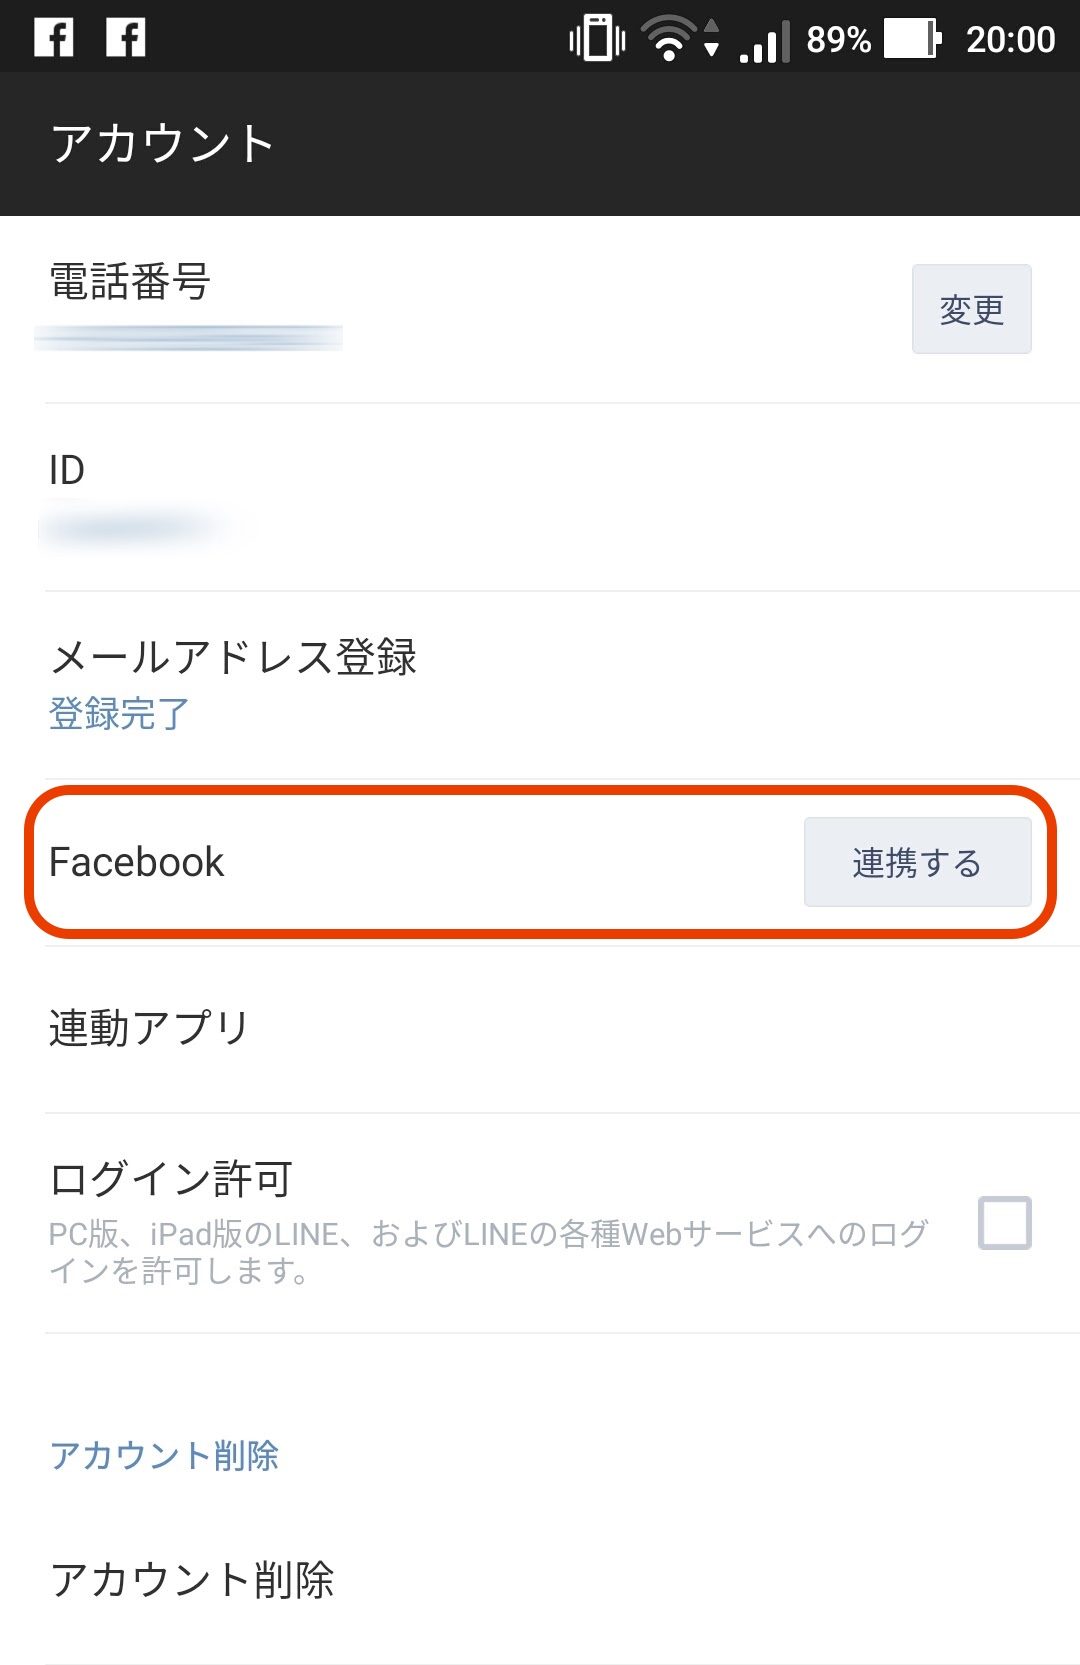Tap the アカウント title bar
Screen dimensions: 1080x1665
click(x=540, y=144)
